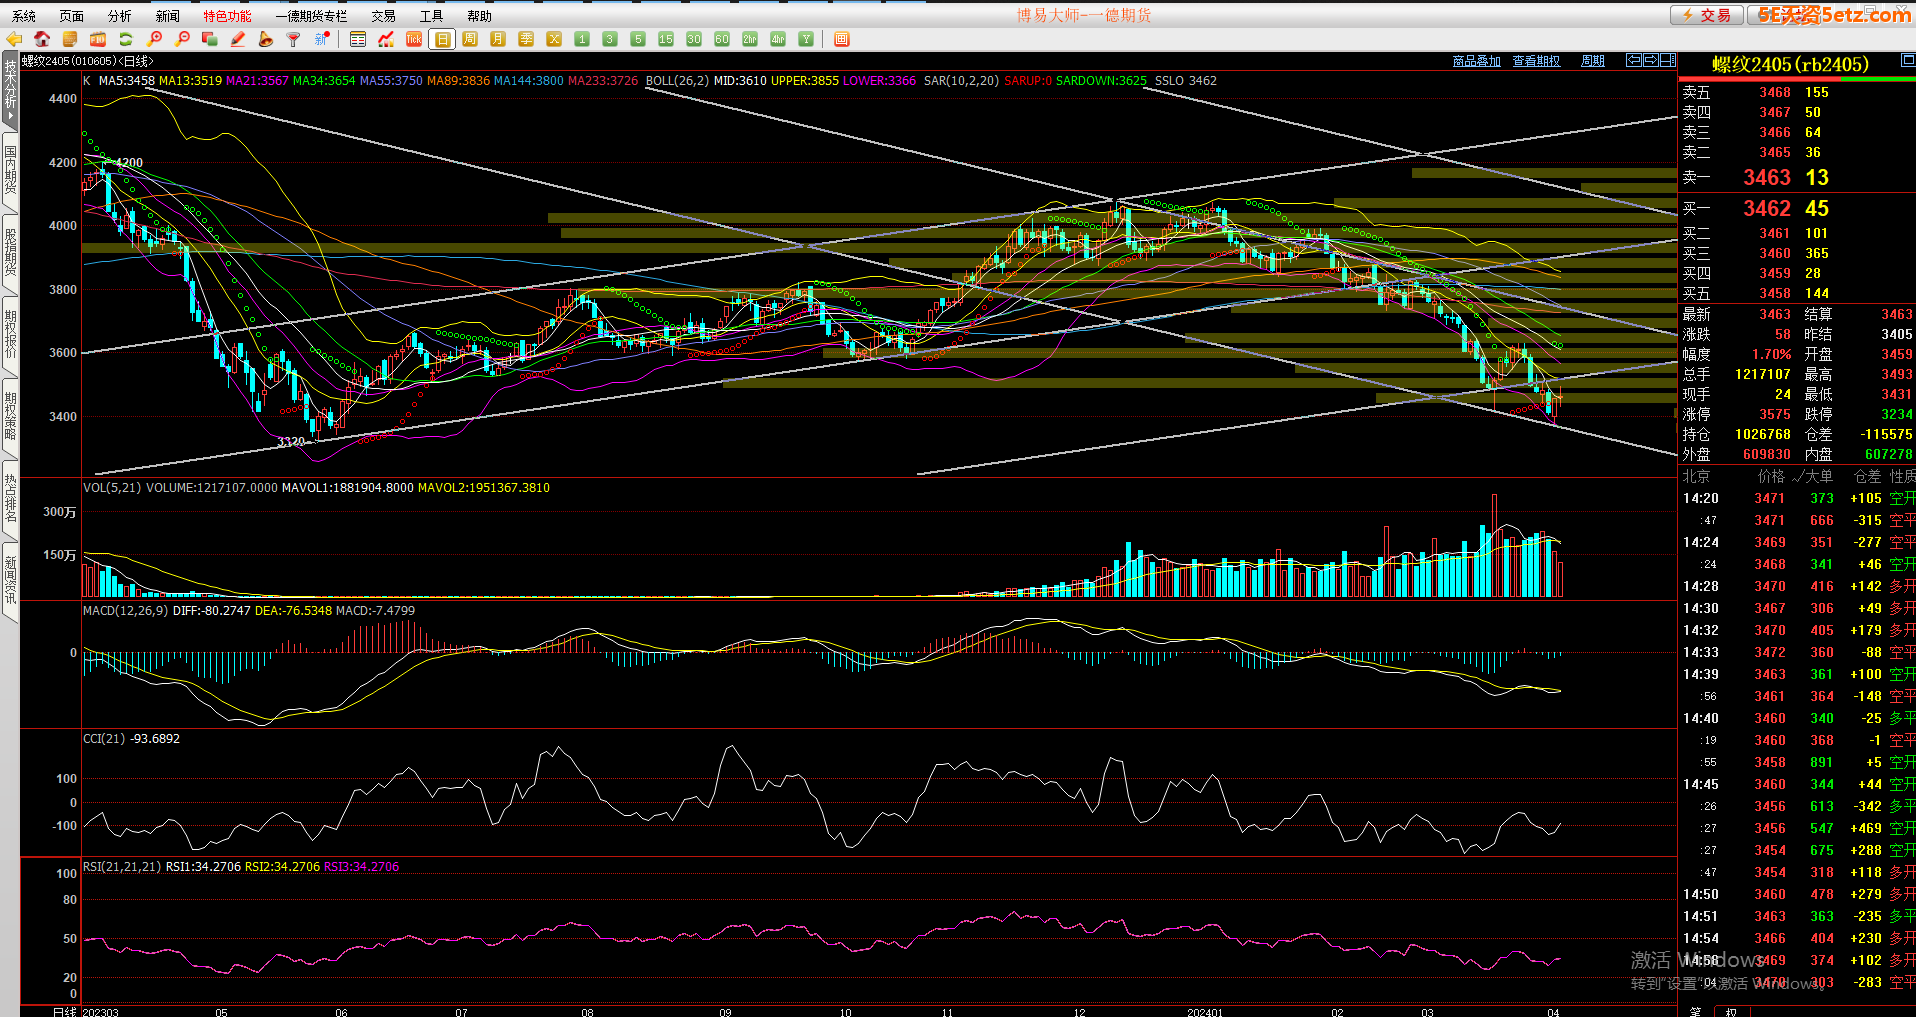Switch to the weekly (周) period button

470,39
